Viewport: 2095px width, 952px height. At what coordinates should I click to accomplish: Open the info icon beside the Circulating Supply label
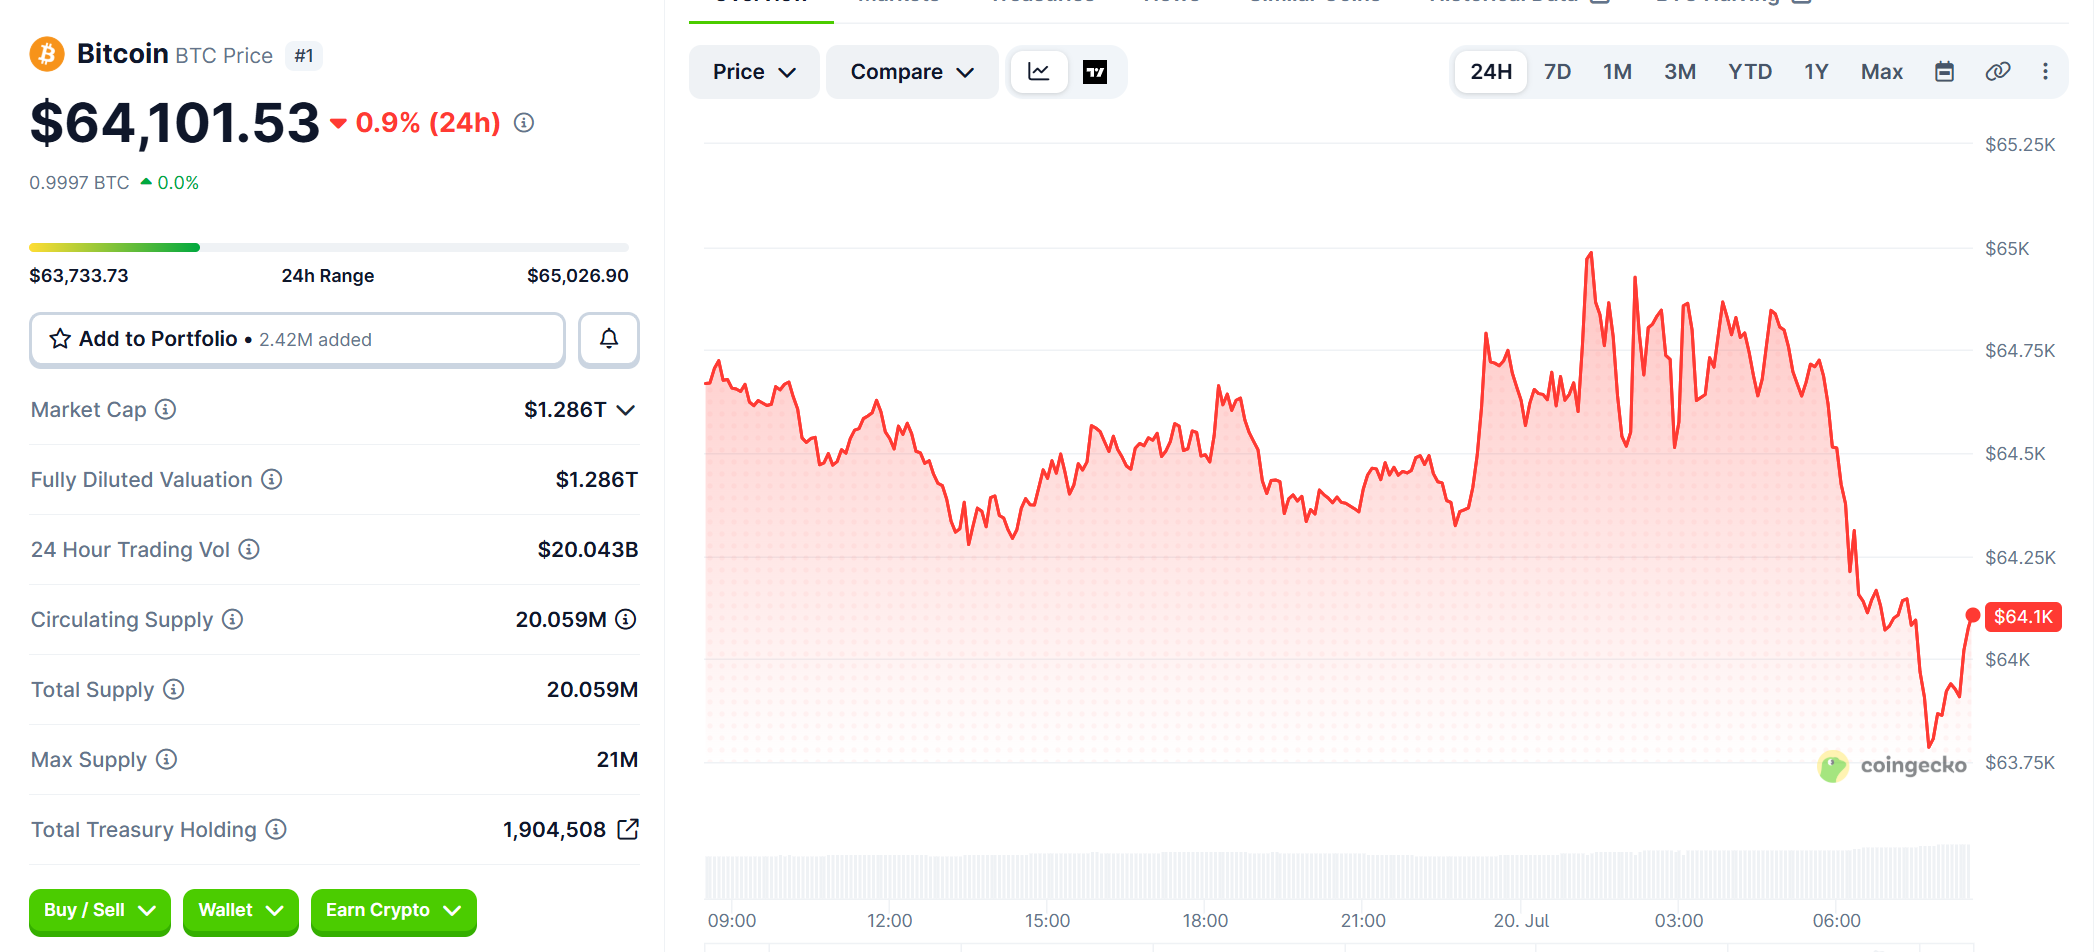pos(233,619)
